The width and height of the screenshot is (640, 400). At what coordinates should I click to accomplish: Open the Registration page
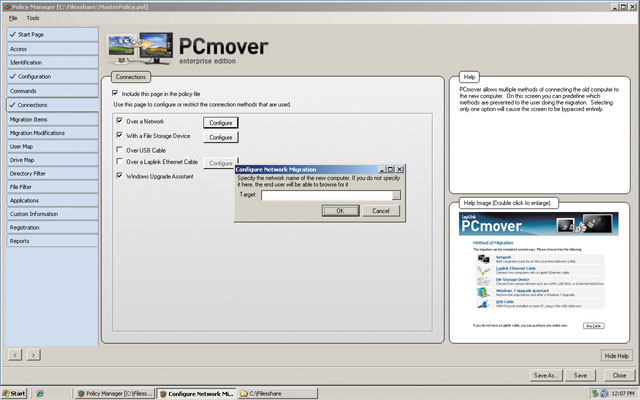52,227
